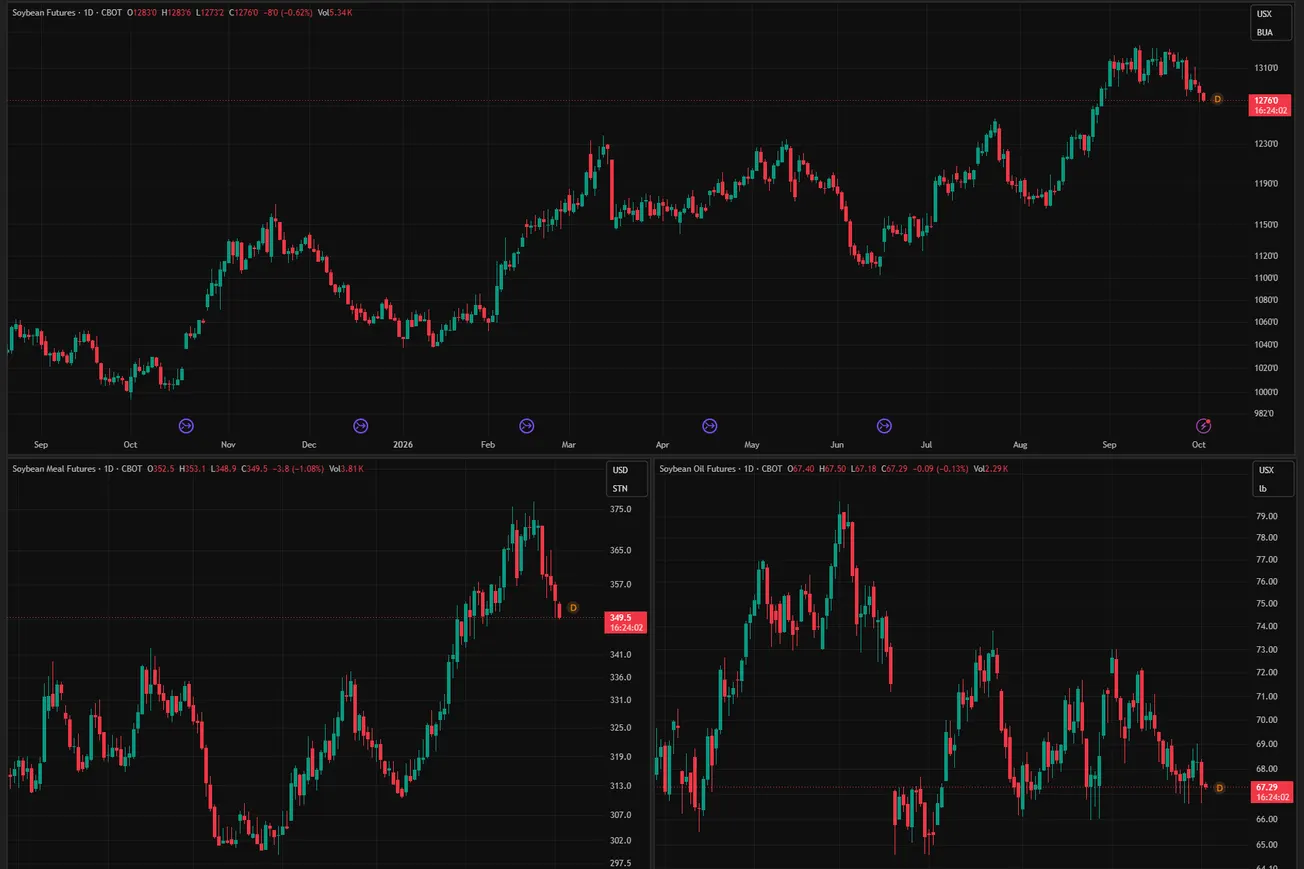Click the 79.00 price axis label
This screenshot has width=1304, height=869.
pos(1266,516)
